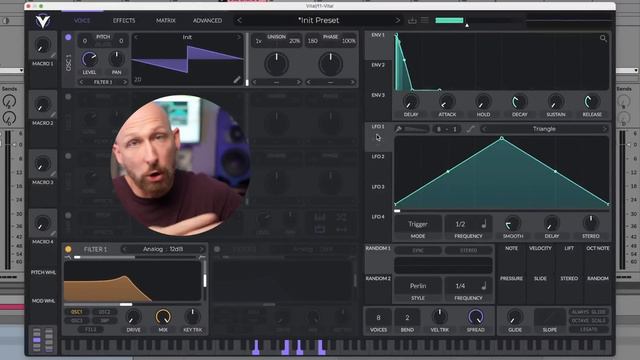Toggle OSC2 input on Filter 1
The image size is (640, 360).
coord(104,312)
